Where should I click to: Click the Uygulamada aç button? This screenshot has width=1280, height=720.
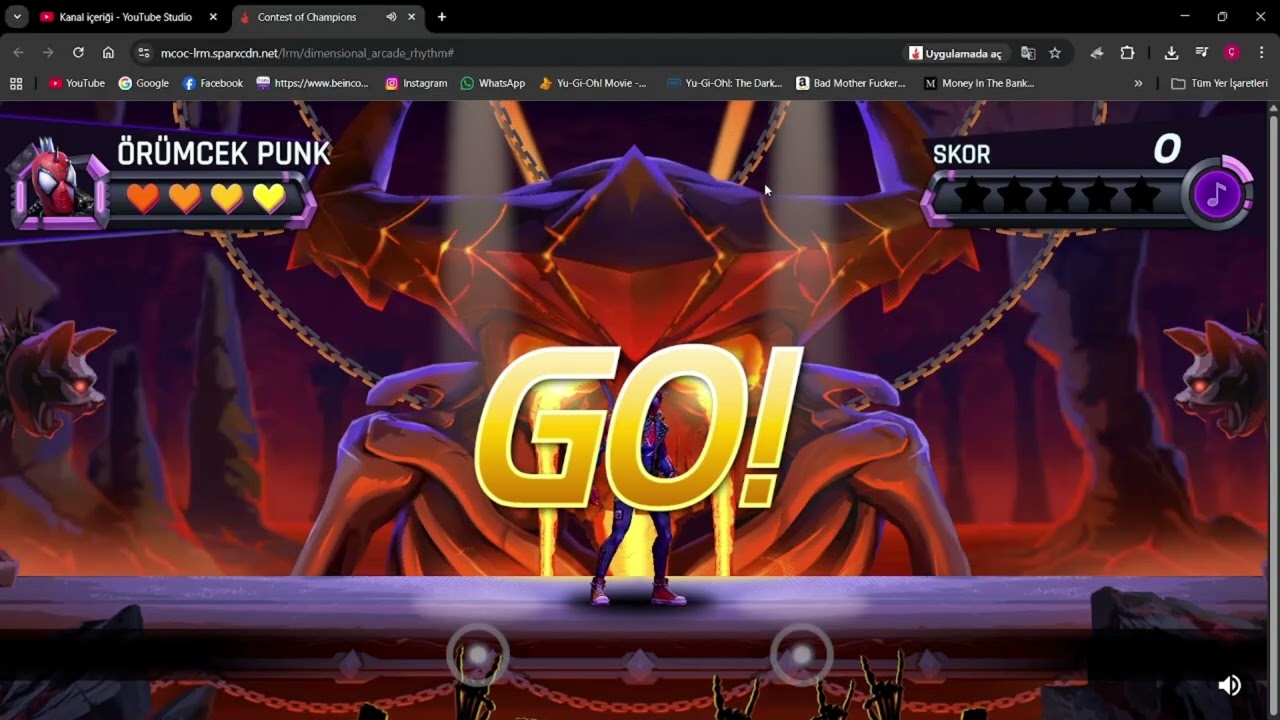coord(956,53)
